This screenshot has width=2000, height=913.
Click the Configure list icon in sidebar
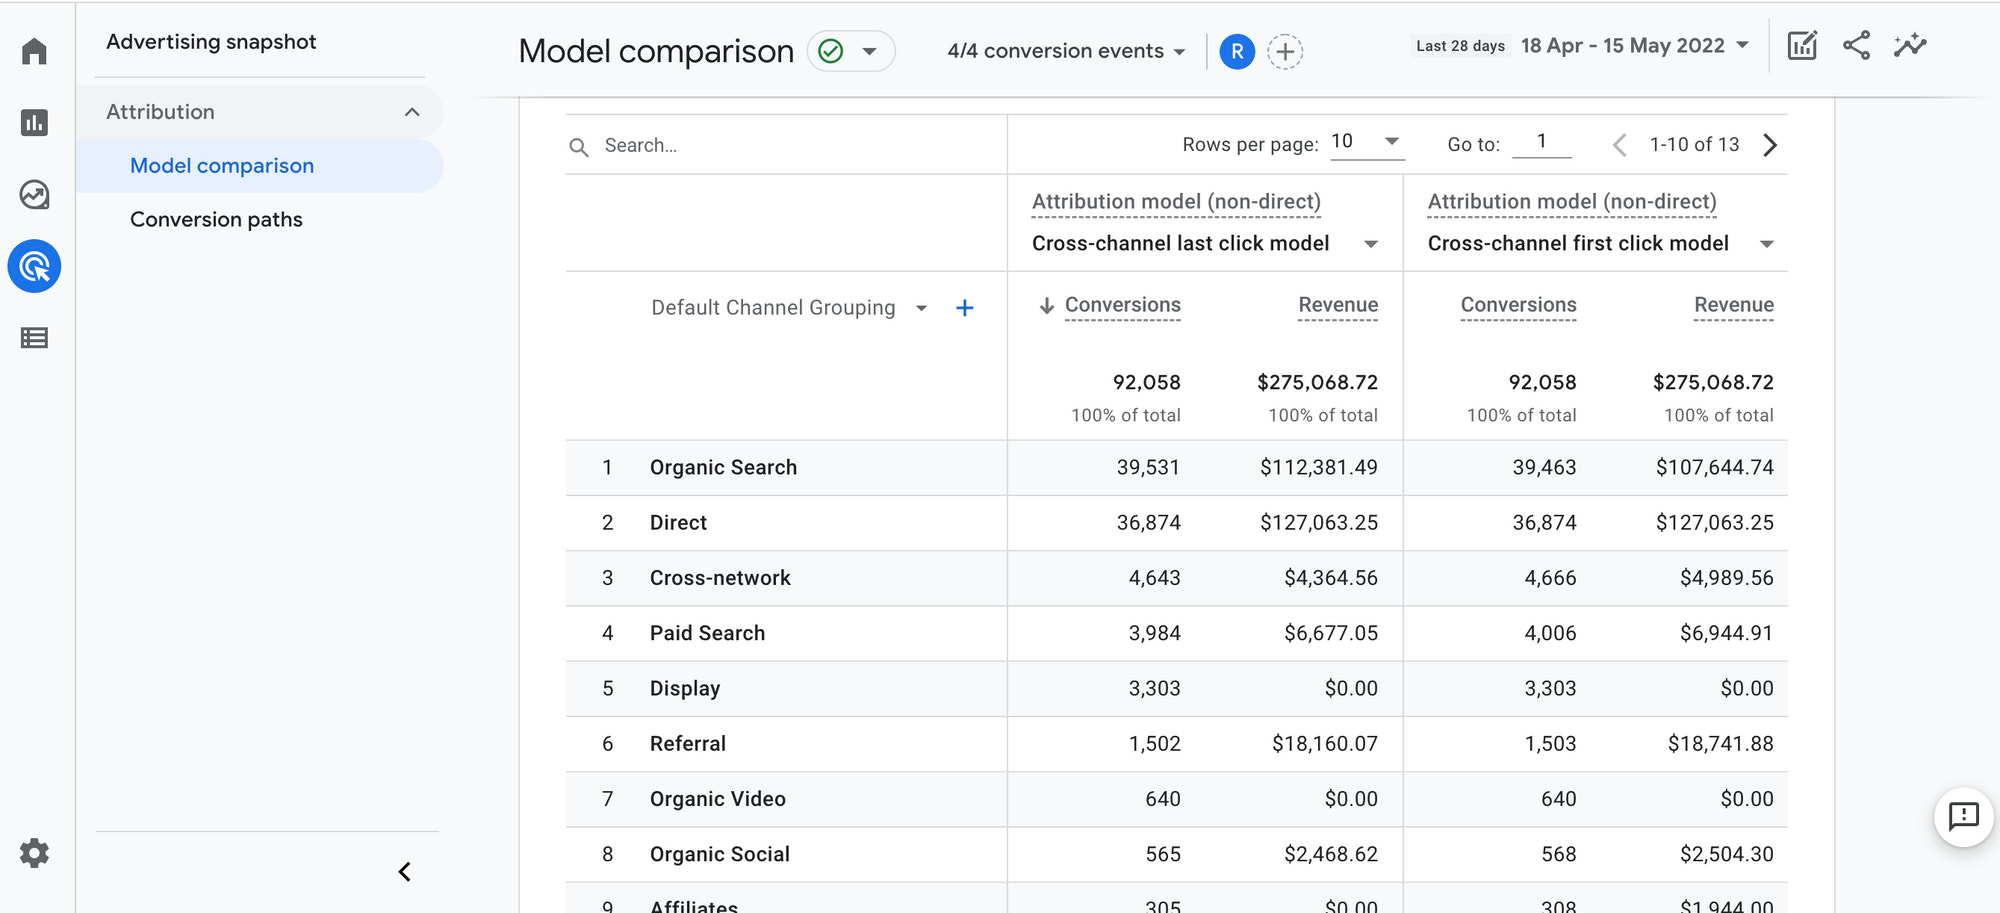pyautogui.click(x=34, y=338)
